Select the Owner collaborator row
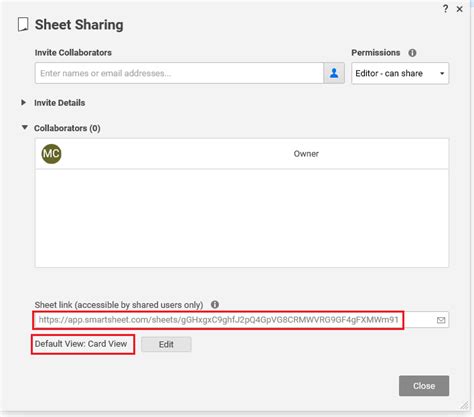The image size is (474, 417). (x=242, y=154)
